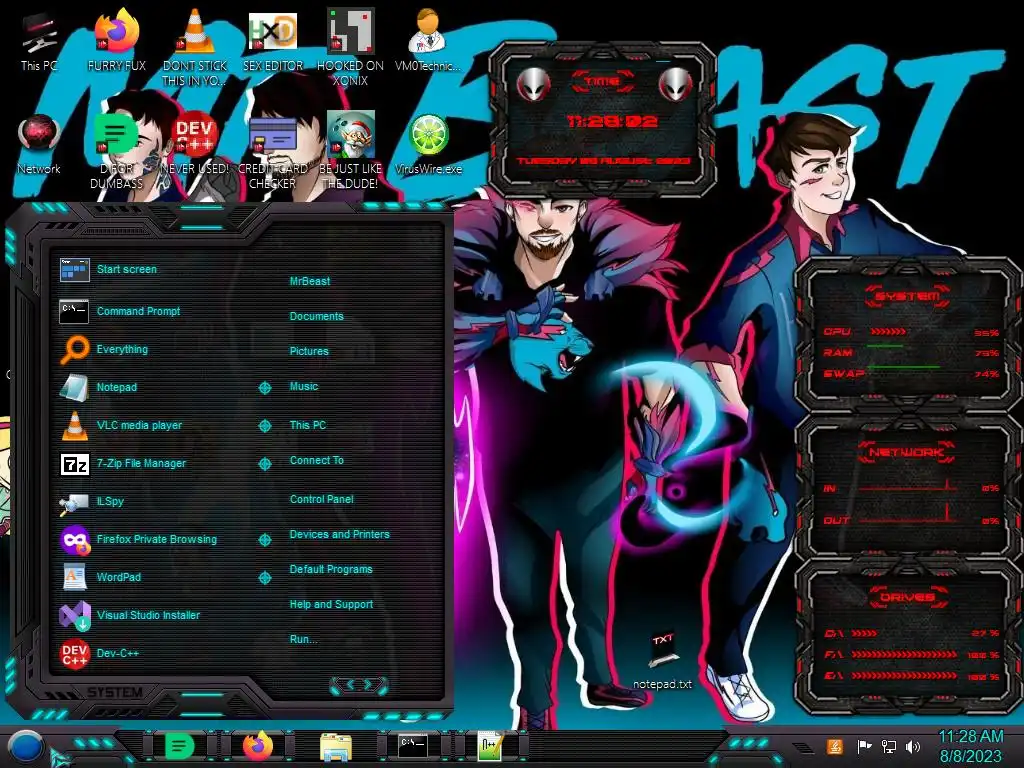Open the CREDIT CARD CHECKER shortcut

click(272, 152)
